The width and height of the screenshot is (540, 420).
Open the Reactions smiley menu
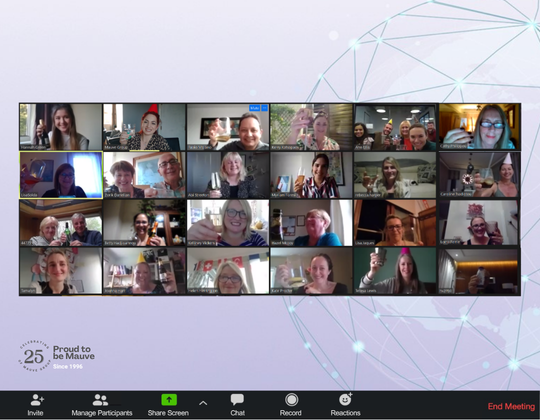(345, 405)
